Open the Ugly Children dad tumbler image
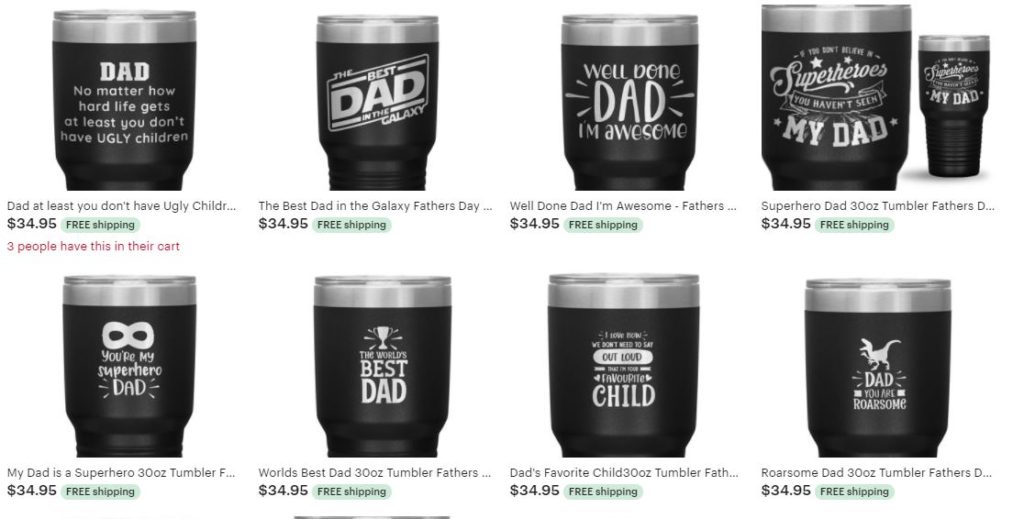The width and height of the screenshot is (1024, 519). pos(124,100)
